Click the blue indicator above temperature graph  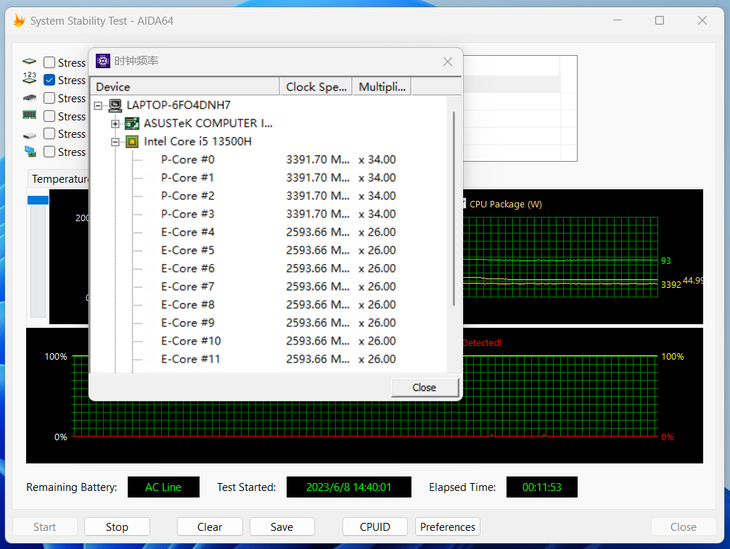point(38,200)
